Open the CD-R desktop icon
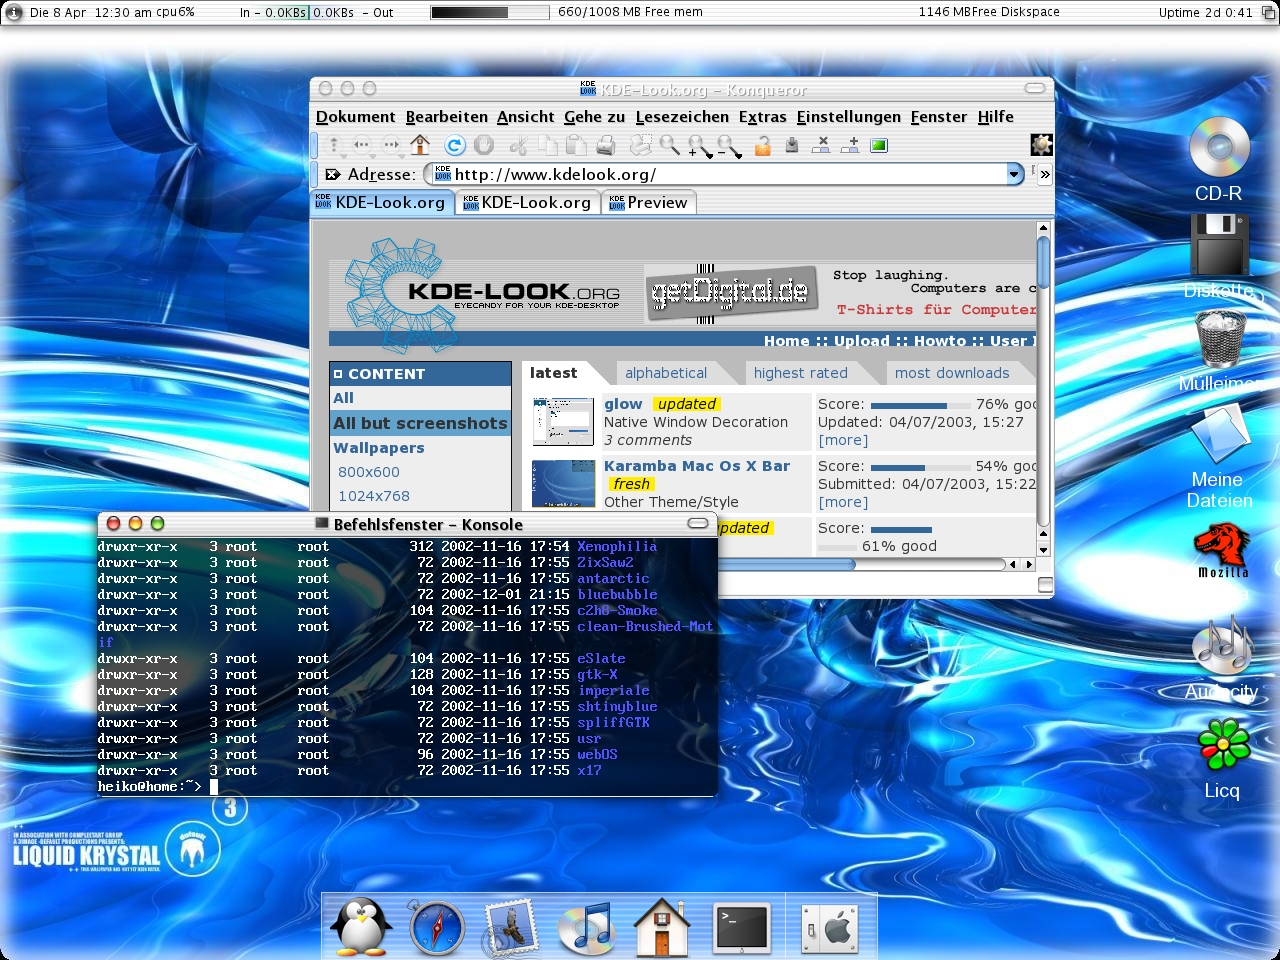This screenshot has height=960, width=1280. (x=1219, y=160)
